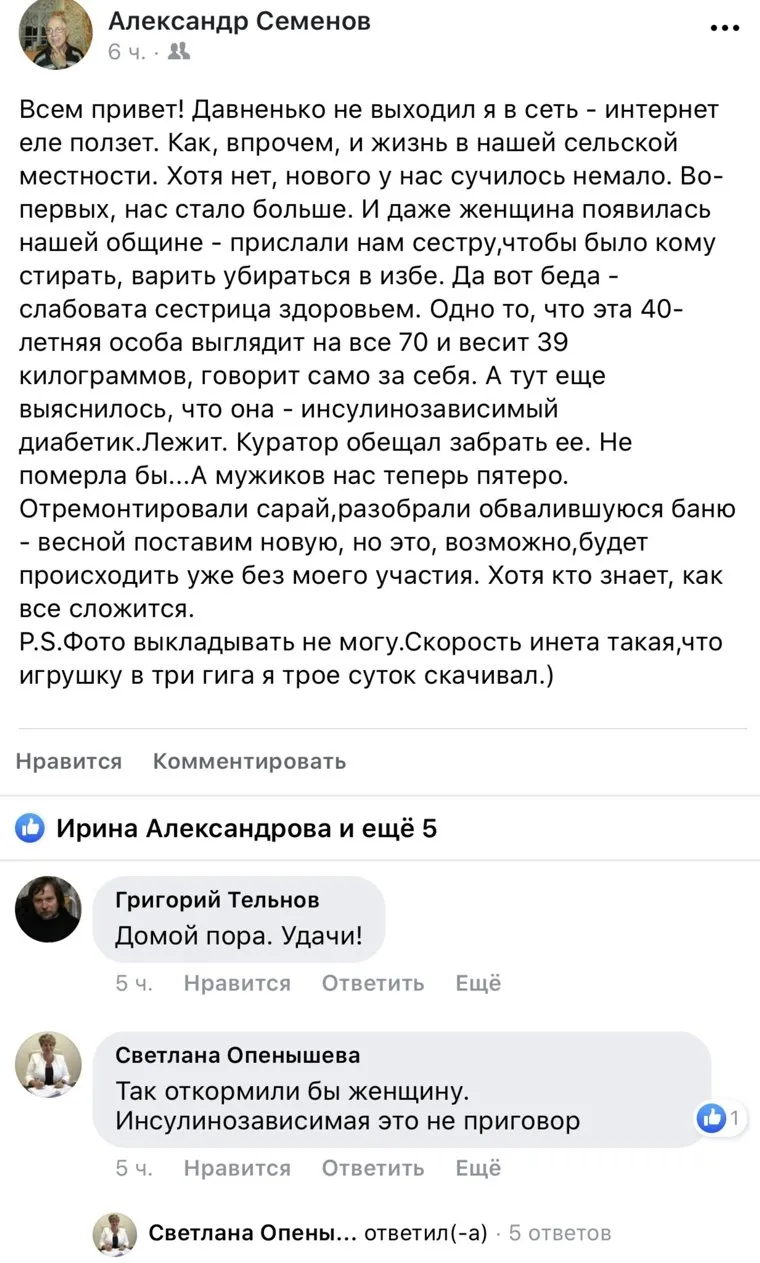Open the three-dot post options menu
Viewport: 760px width, 1263px height.
coord(724,28)
